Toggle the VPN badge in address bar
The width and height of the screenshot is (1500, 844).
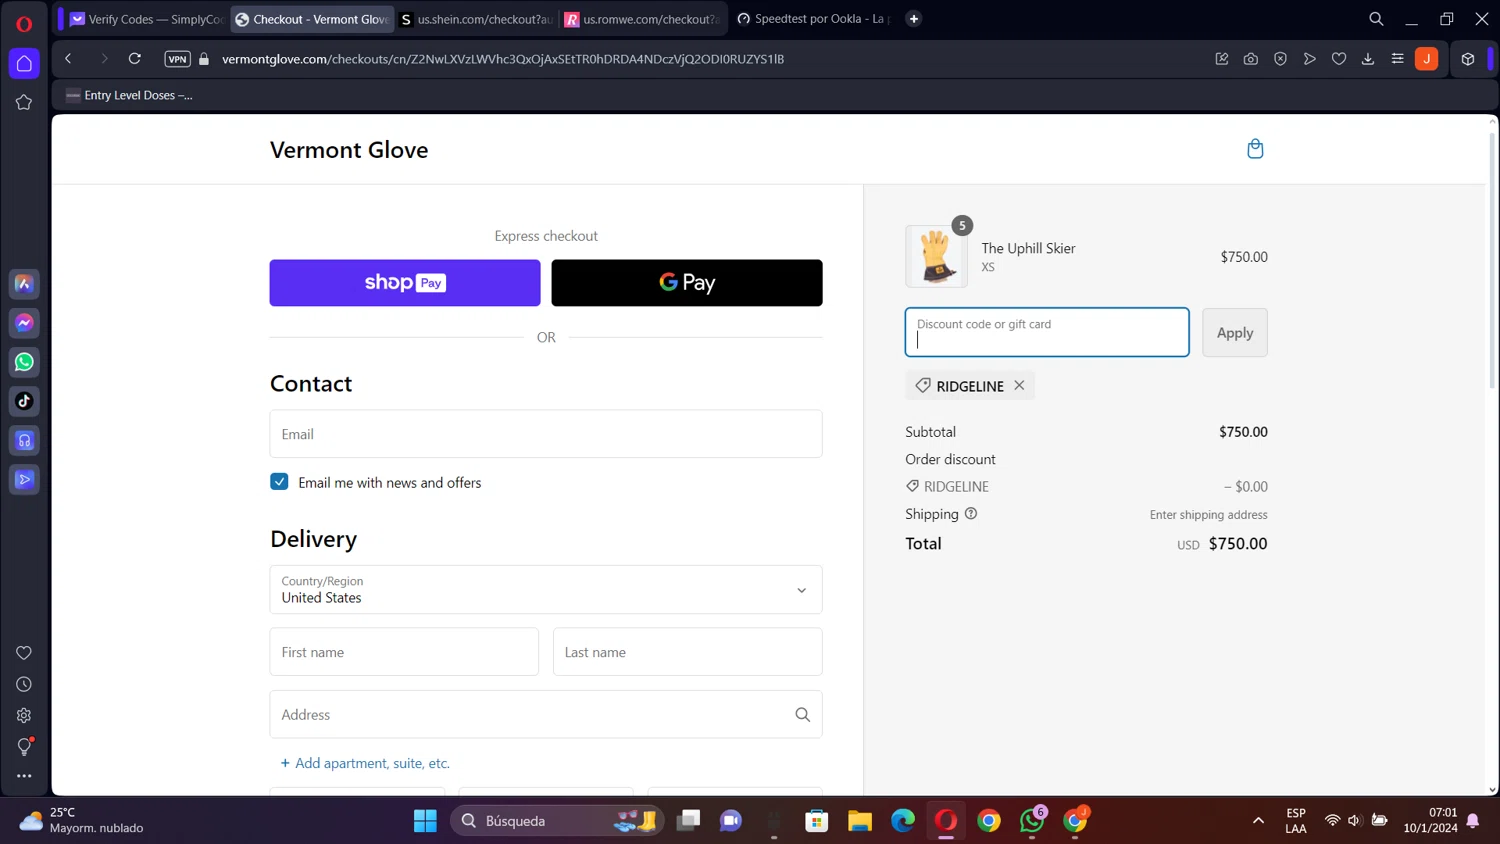(177, 59)
